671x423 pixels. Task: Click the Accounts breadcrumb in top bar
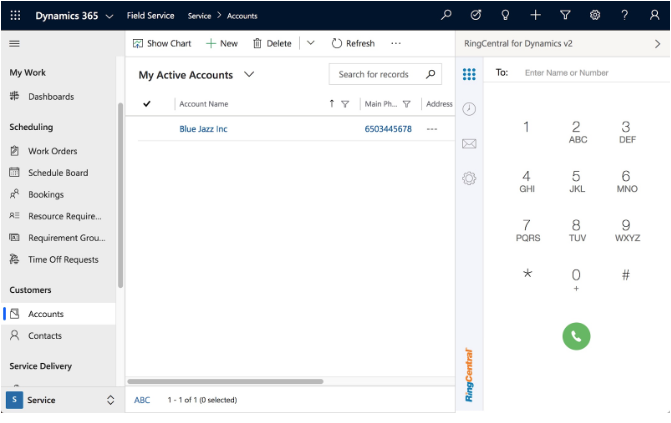pos(242,16)
